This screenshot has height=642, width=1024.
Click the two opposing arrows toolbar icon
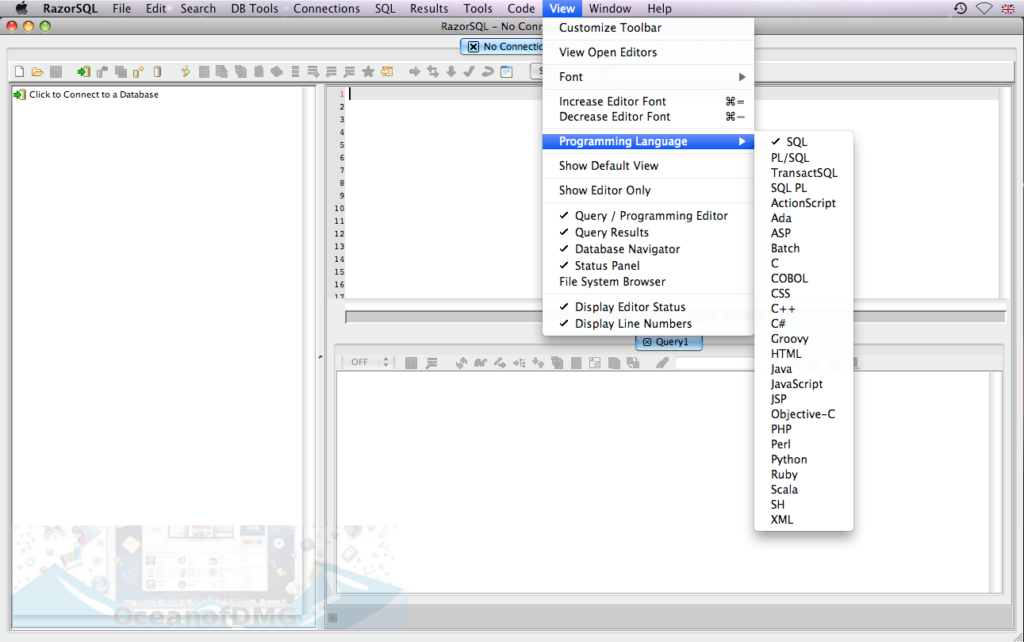pos(433,72)
